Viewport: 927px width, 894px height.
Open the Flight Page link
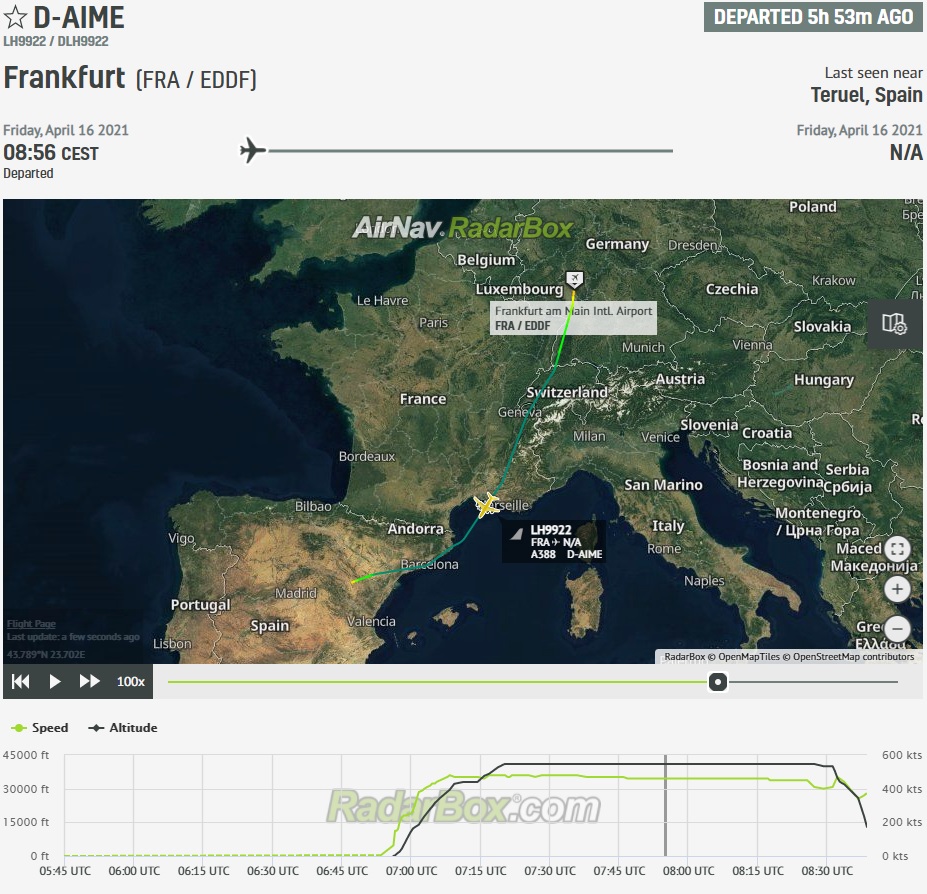(x=31, y=624)
